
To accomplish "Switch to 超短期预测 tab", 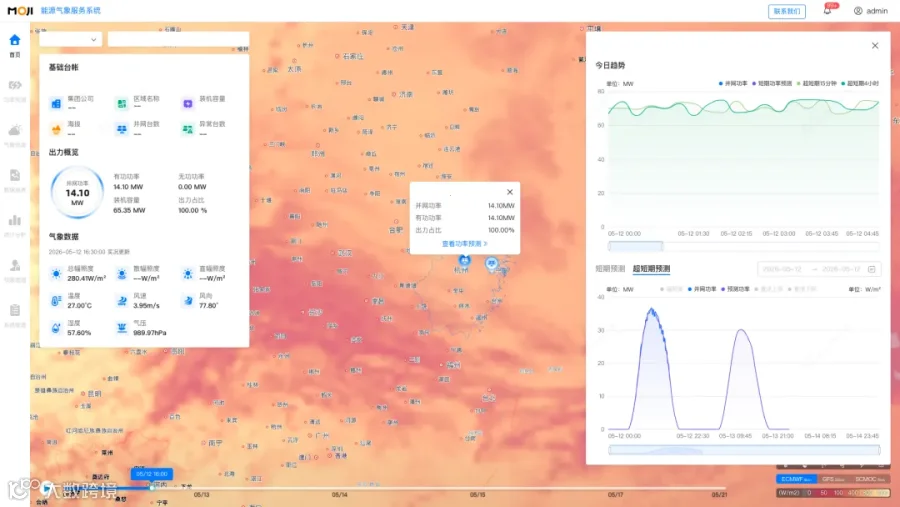I will click(651, 269).
